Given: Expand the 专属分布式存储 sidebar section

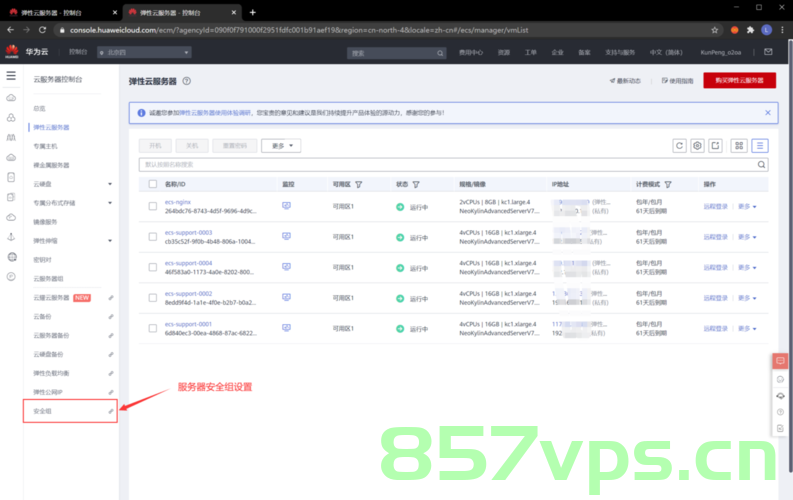Looking at the screenshot, I should click(x=110, y=203).
